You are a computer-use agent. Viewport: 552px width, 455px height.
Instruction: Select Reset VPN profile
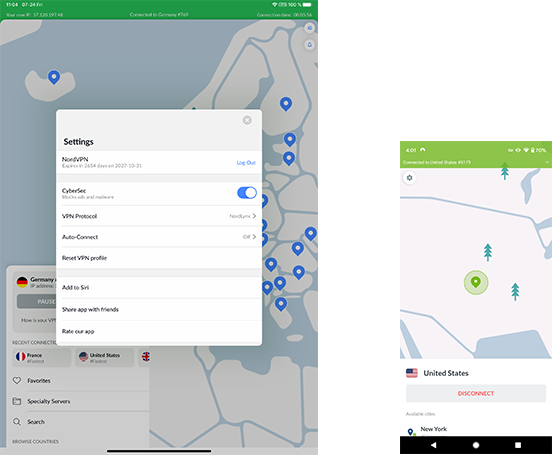coord(159,258)
